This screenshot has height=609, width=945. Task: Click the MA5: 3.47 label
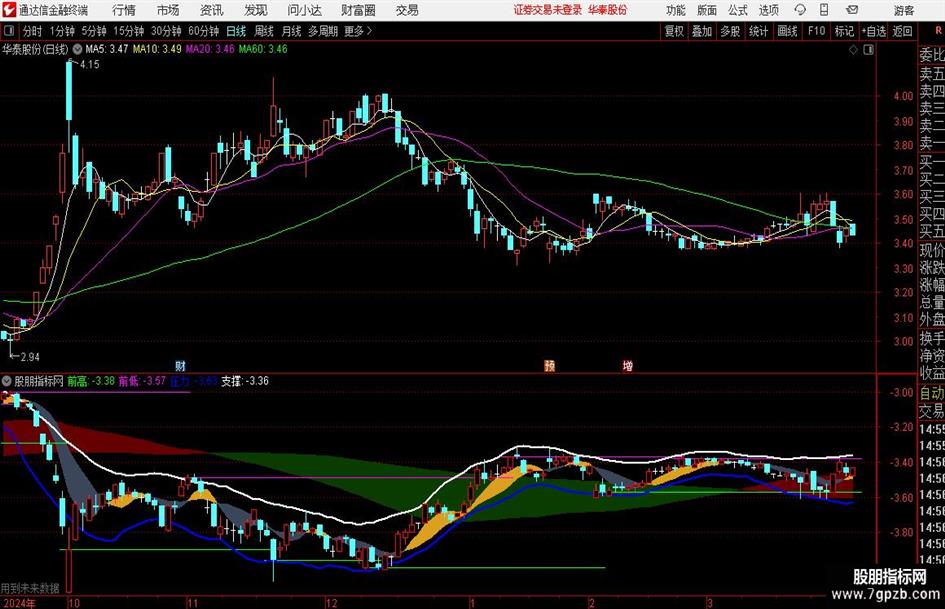(x=107, y=49)
